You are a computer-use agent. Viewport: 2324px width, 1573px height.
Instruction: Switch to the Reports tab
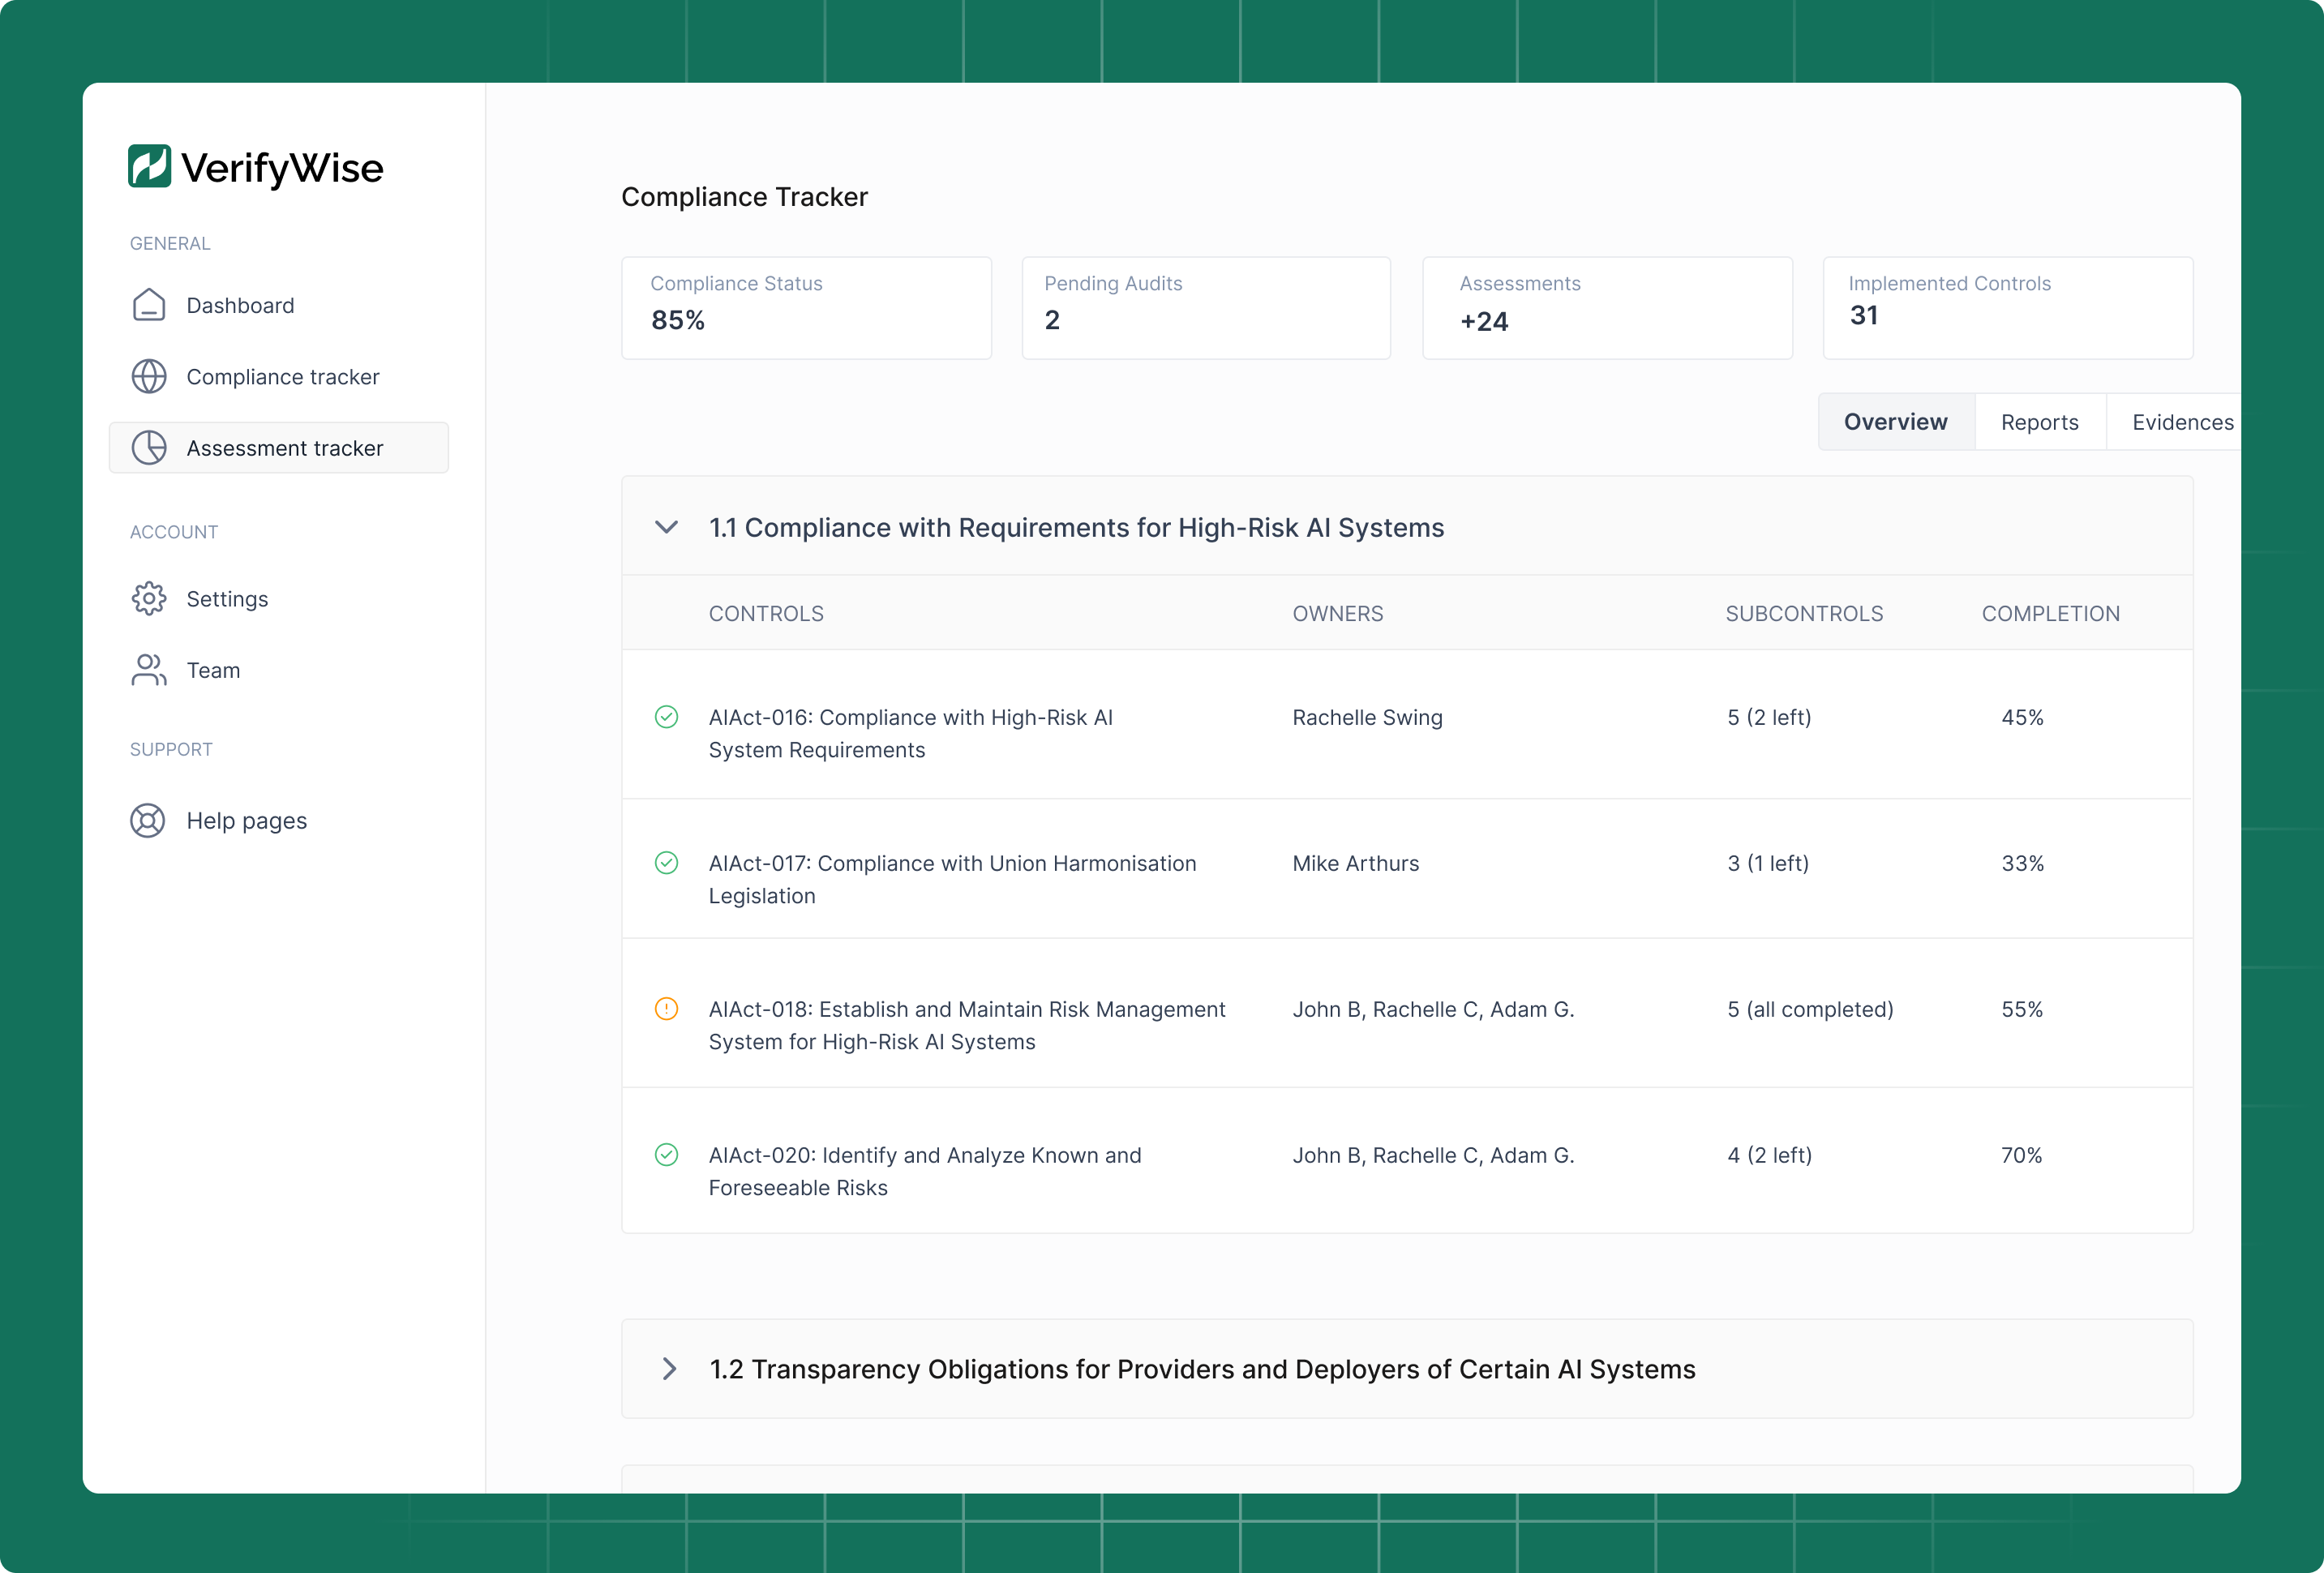pyautogui.click(x=2039, y=422)
